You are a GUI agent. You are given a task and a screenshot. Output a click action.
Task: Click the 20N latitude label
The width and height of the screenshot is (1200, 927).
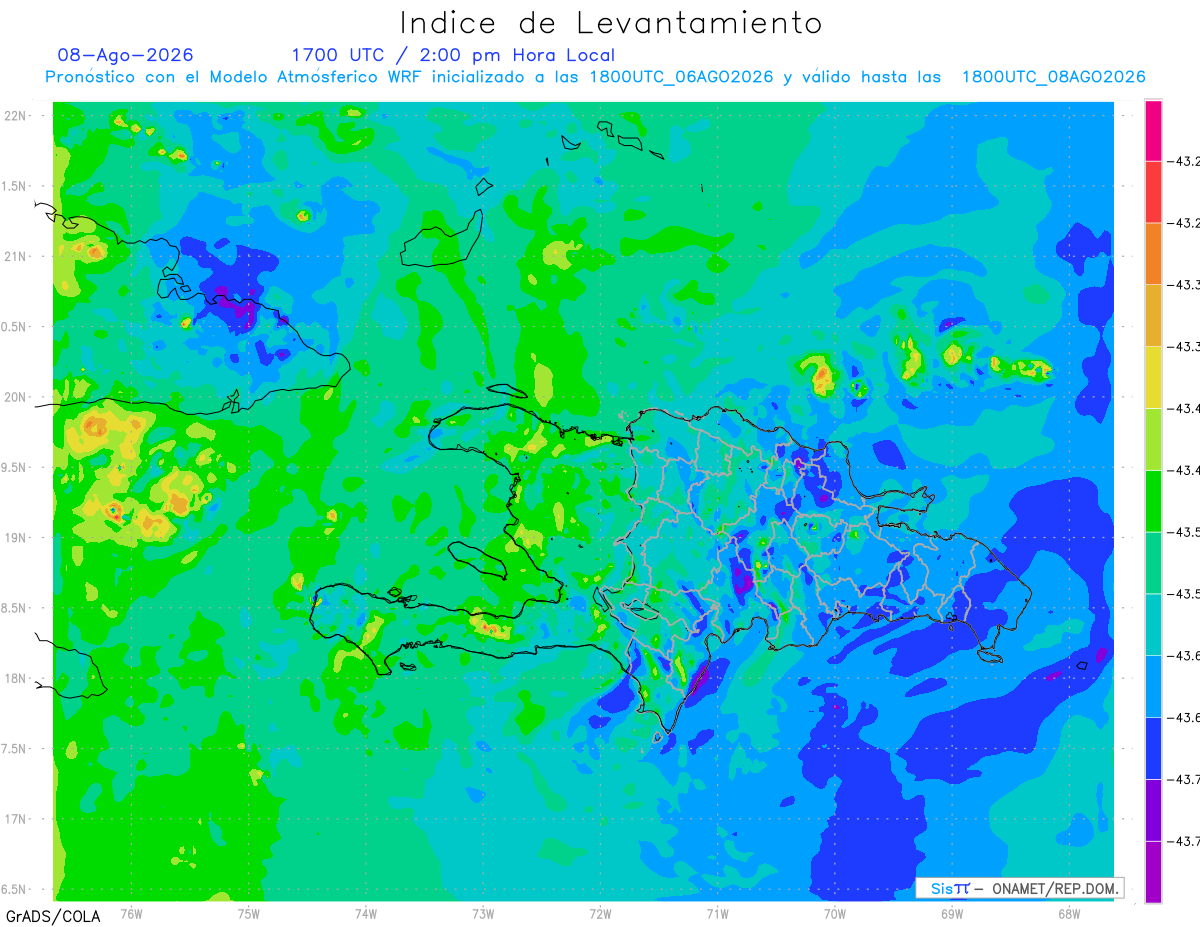click(x=17, y=397)
